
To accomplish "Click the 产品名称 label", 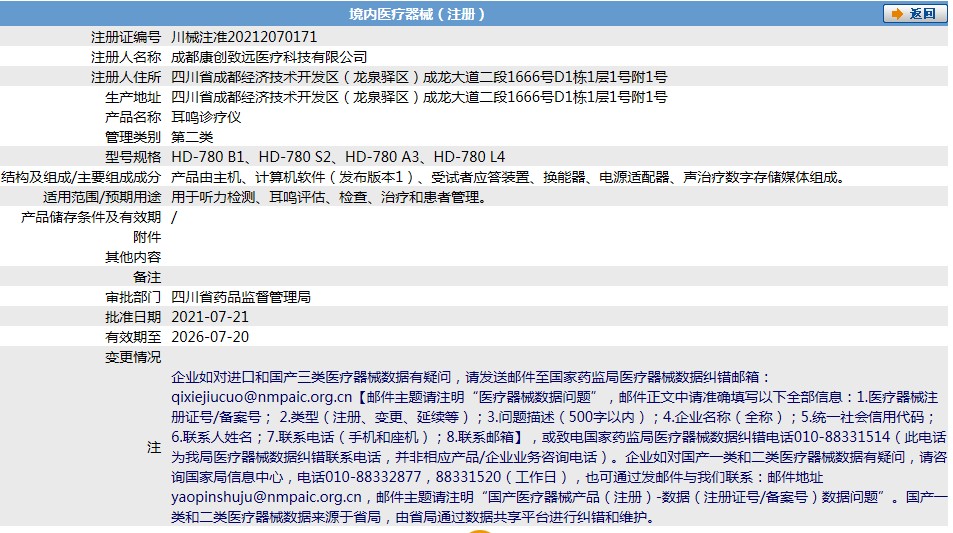I will point(133,117).
